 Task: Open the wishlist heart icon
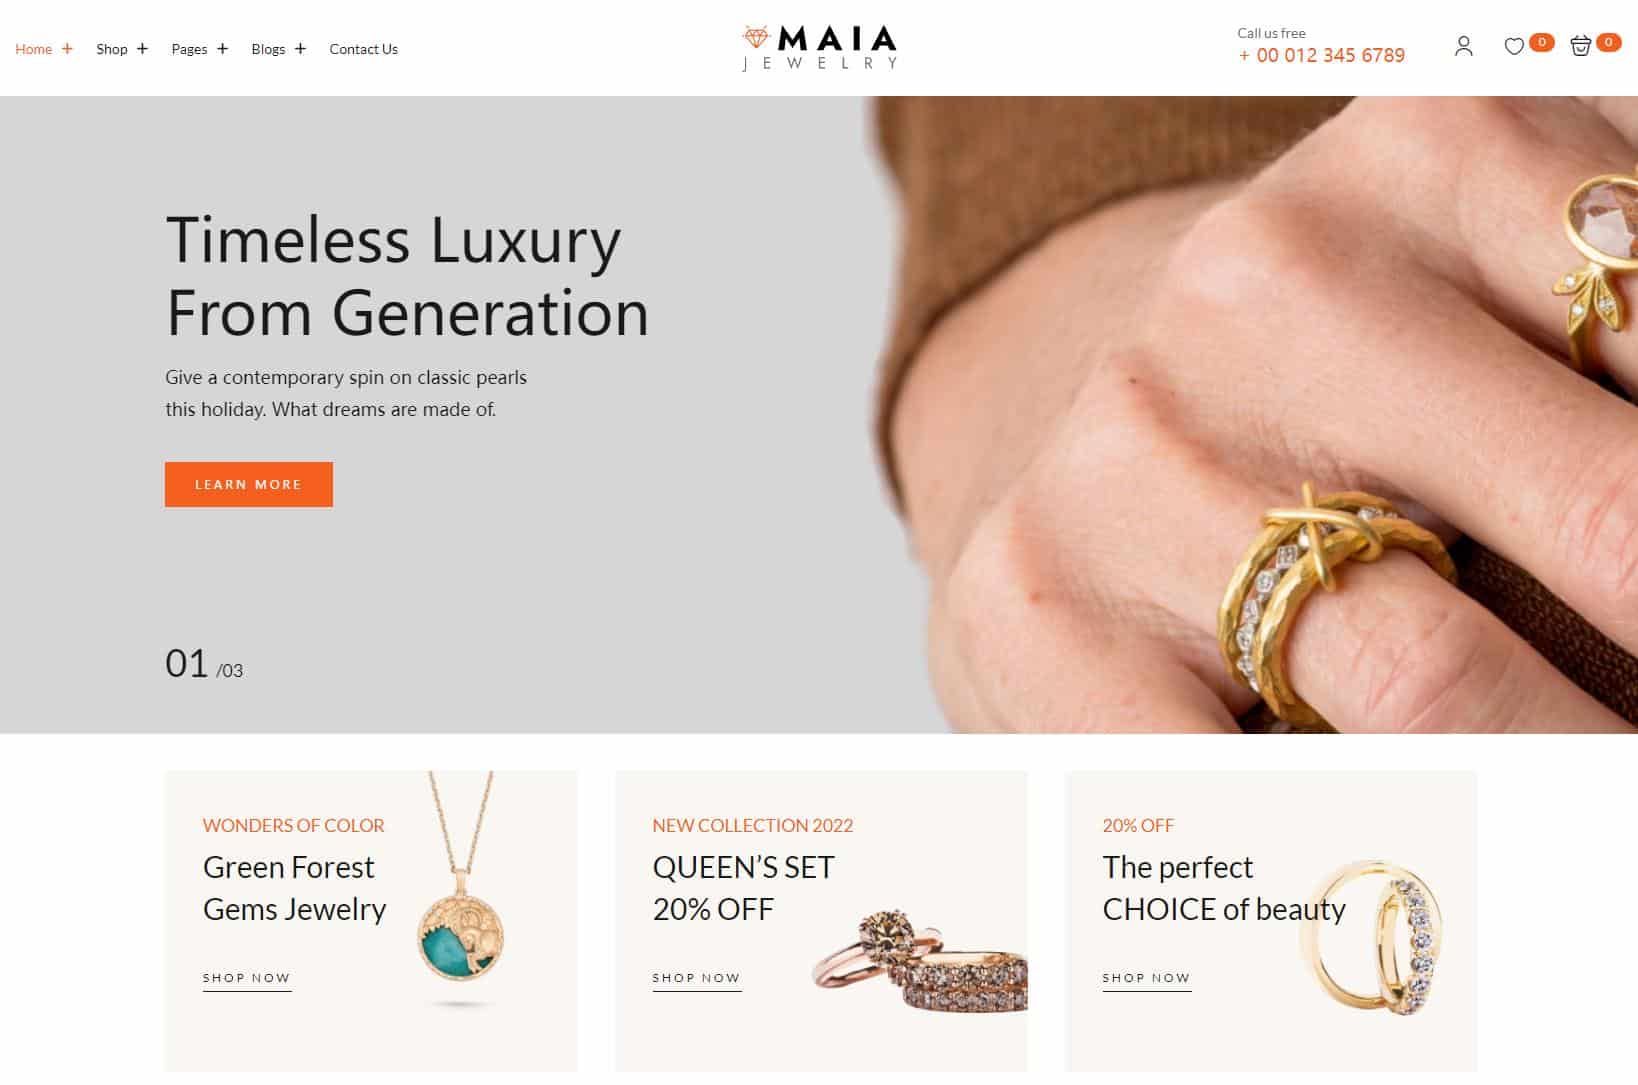pyautogui.click(x=1514, y=46)
